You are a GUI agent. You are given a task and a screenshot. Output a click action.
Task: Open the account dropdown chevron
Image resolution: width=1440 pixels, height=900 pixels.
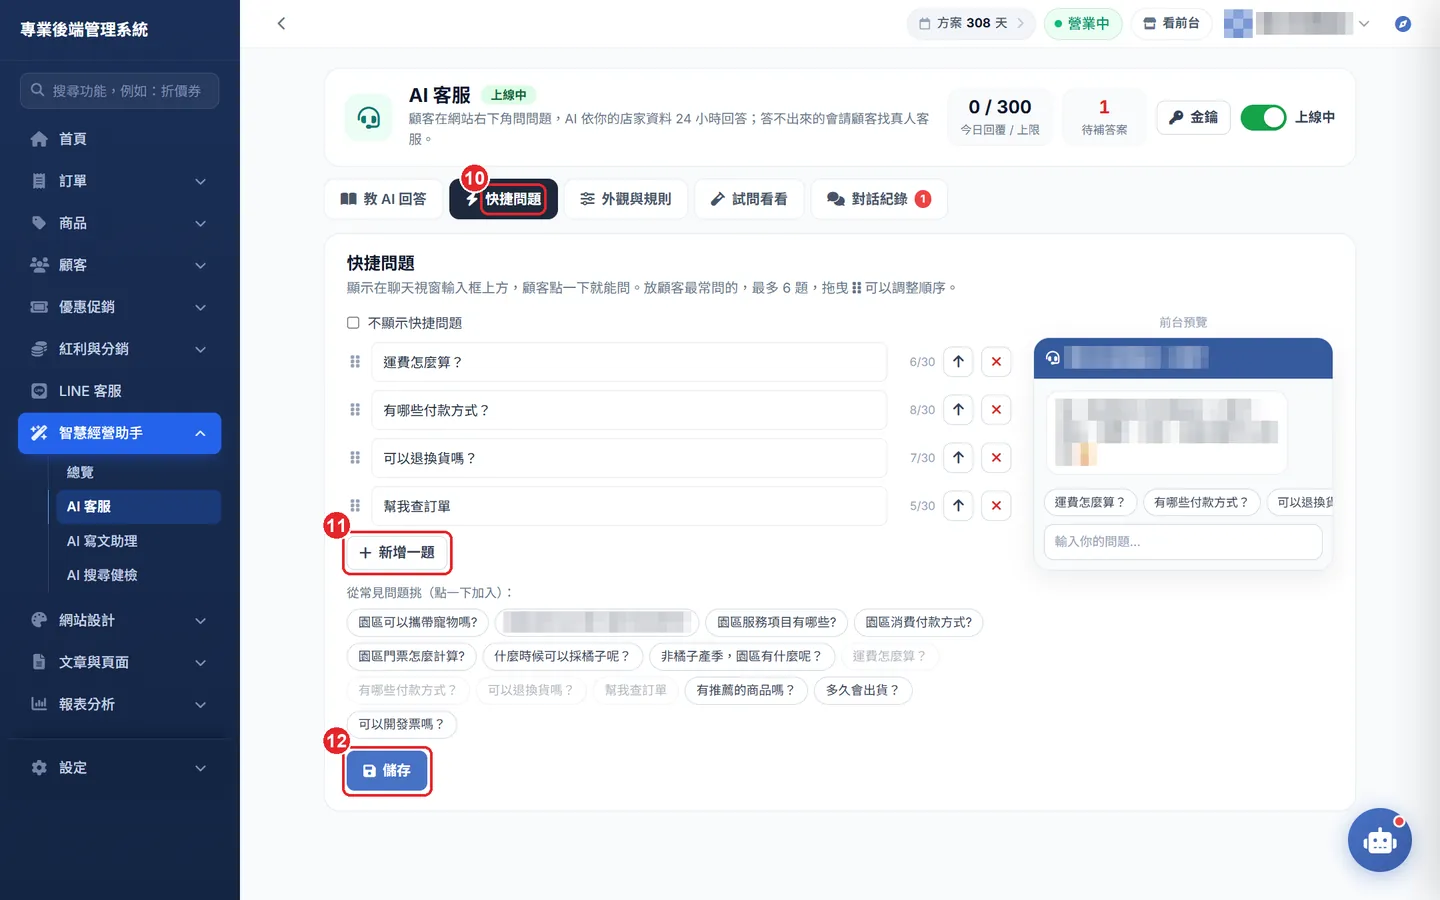(1364, 23)
